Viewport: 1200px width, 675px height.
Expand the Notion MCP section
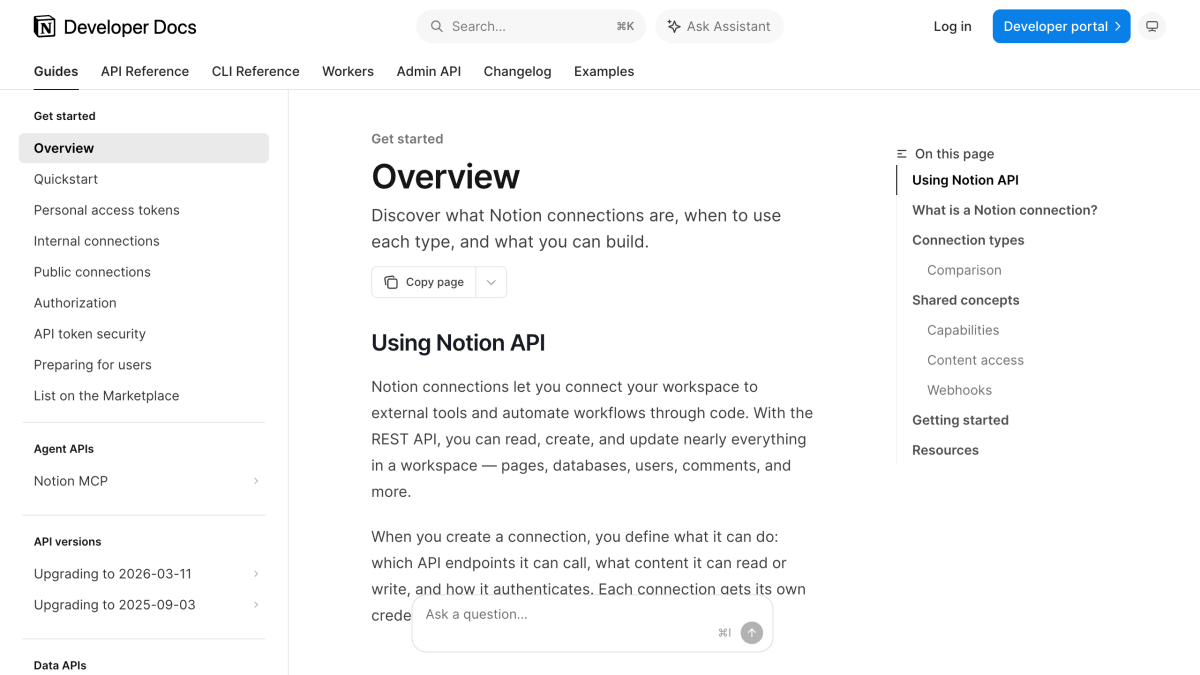256,481
